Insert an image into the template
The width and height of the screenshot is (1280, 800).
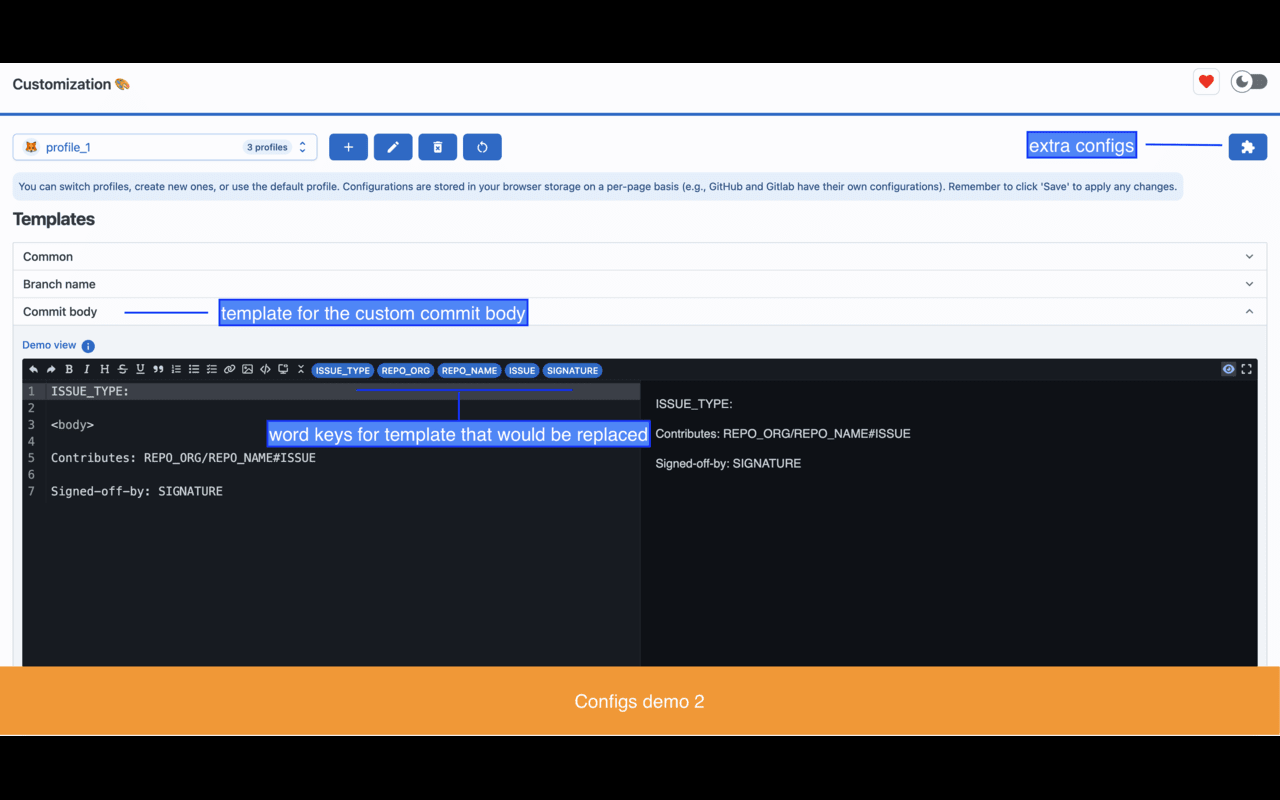click(x=247, y=369)
